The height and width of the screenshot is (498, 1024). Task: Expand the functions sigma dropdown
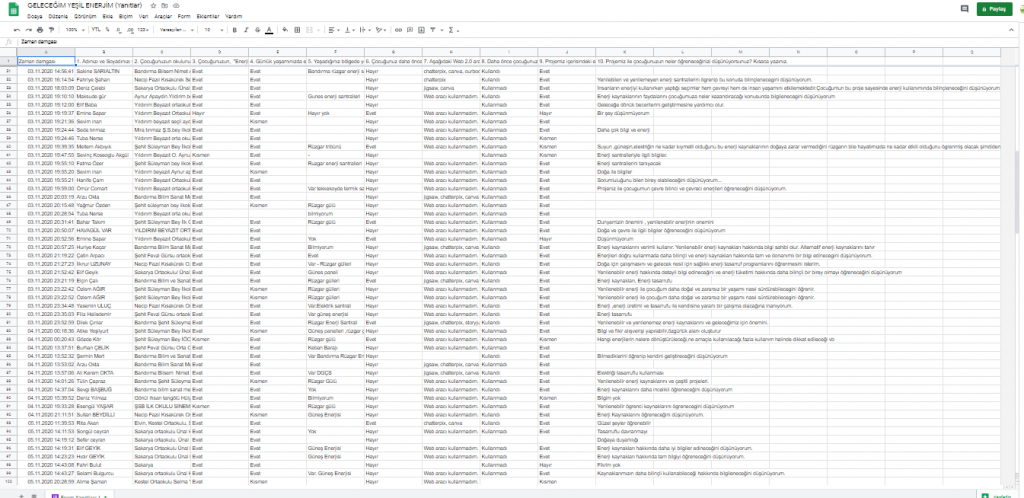[x=453, y=30]
